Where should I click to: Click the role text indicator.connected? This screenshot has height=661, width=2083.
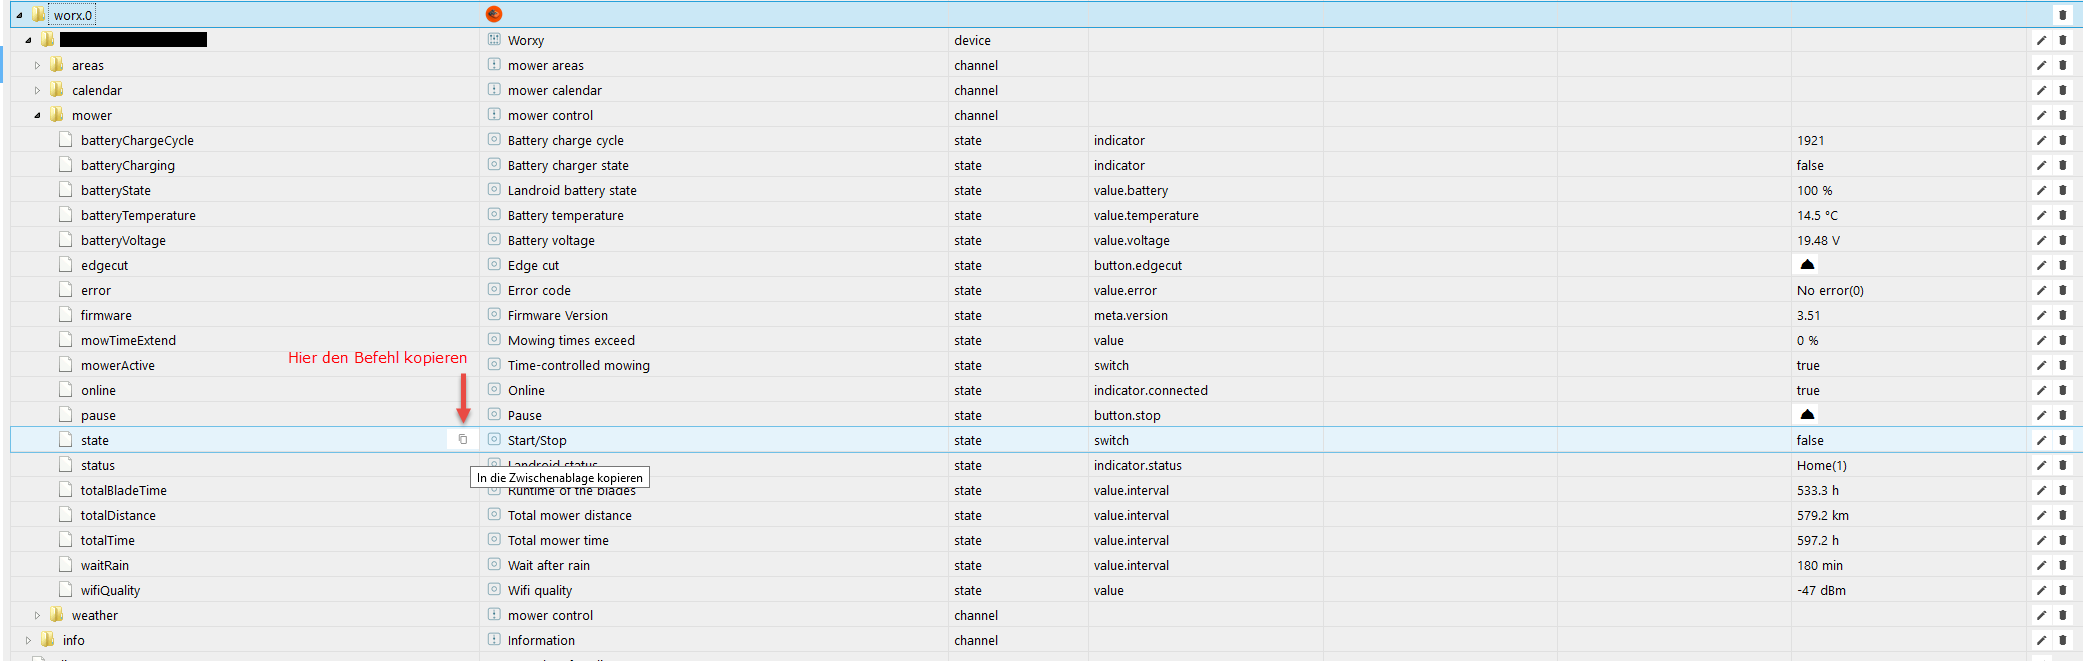tap(1150, 390)
